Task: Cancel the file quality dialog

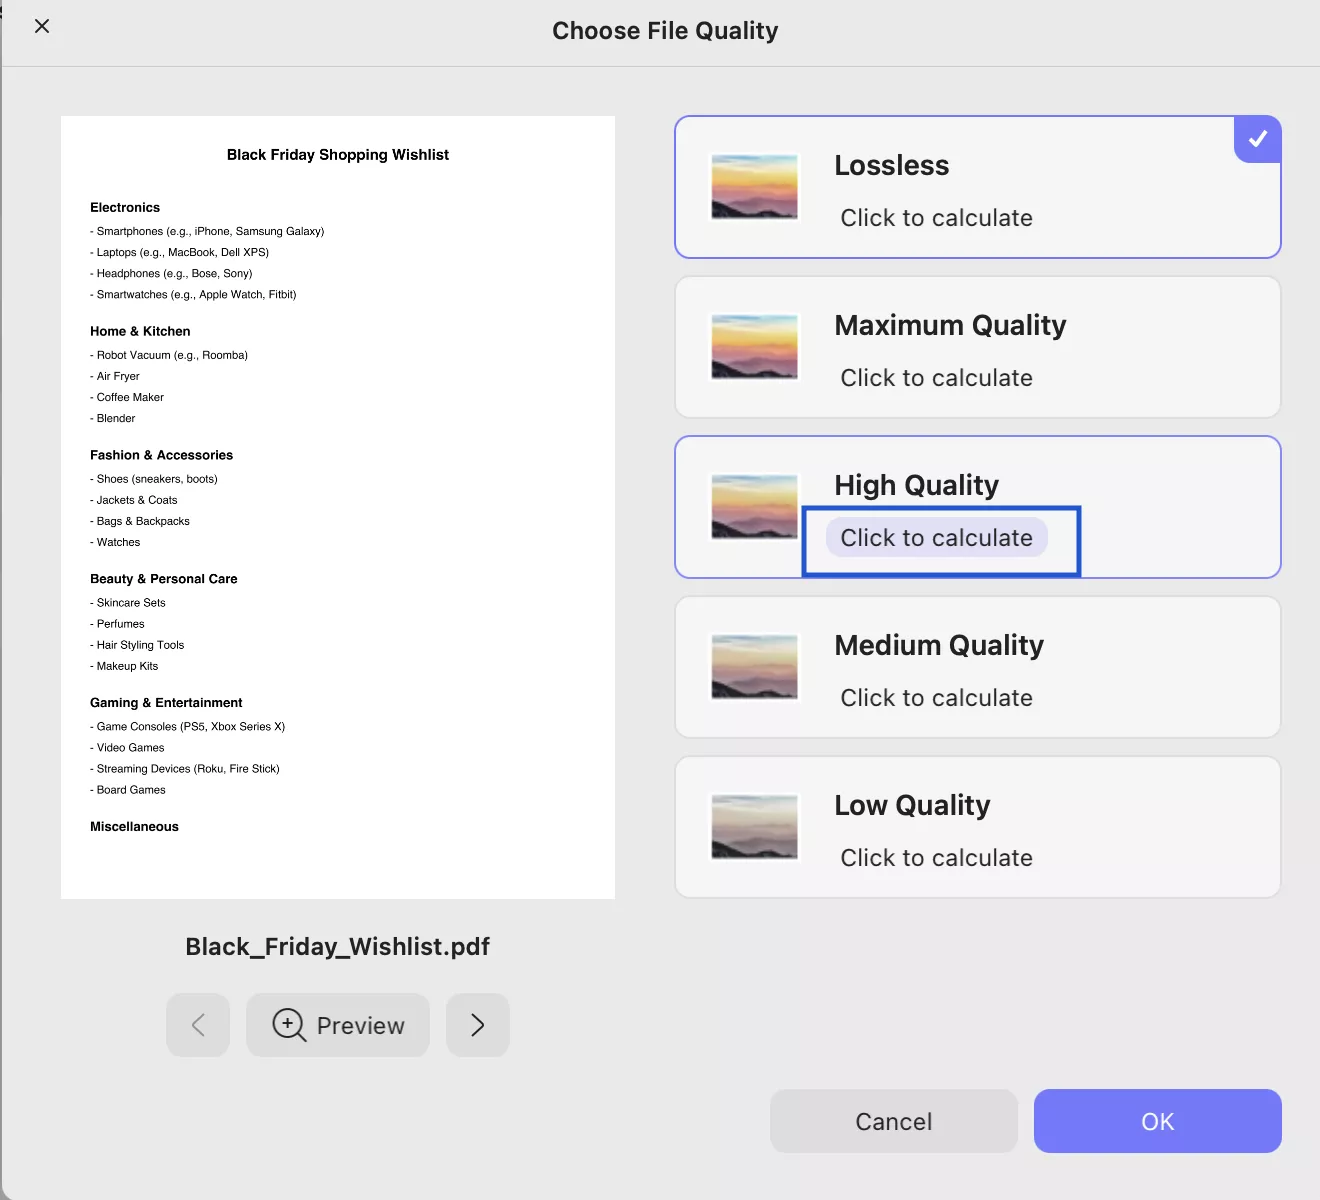Action: point(893,1121)
